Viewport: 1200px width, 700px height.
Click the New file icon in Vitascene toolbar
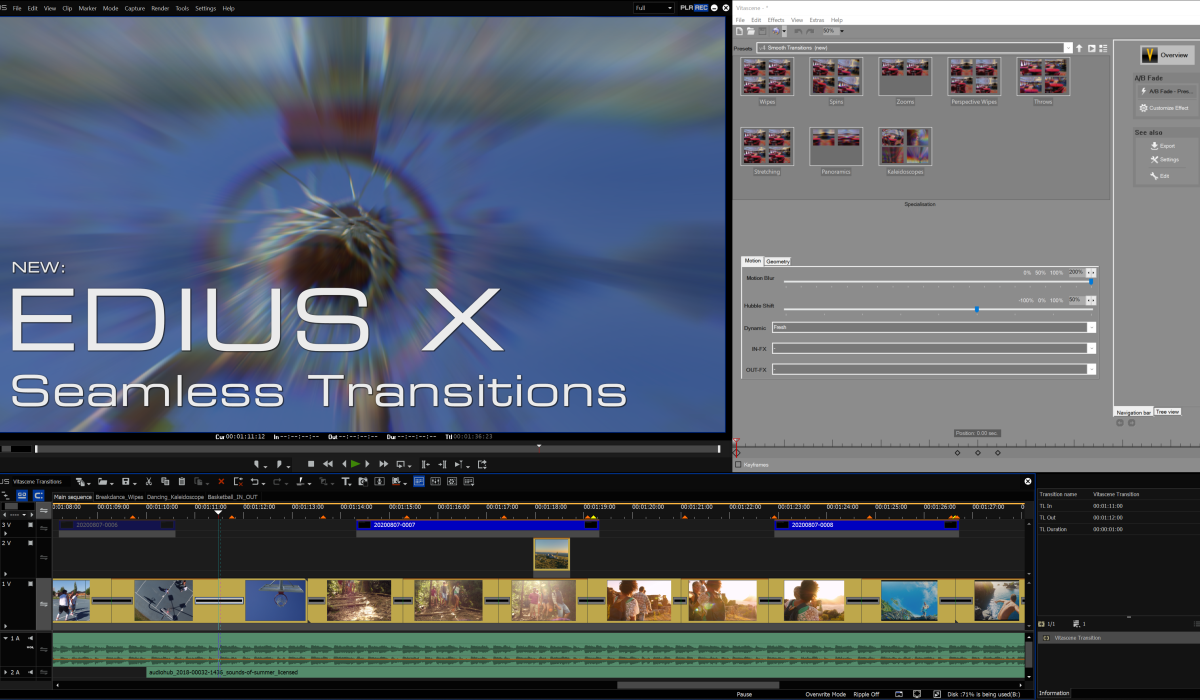[739, 31]
